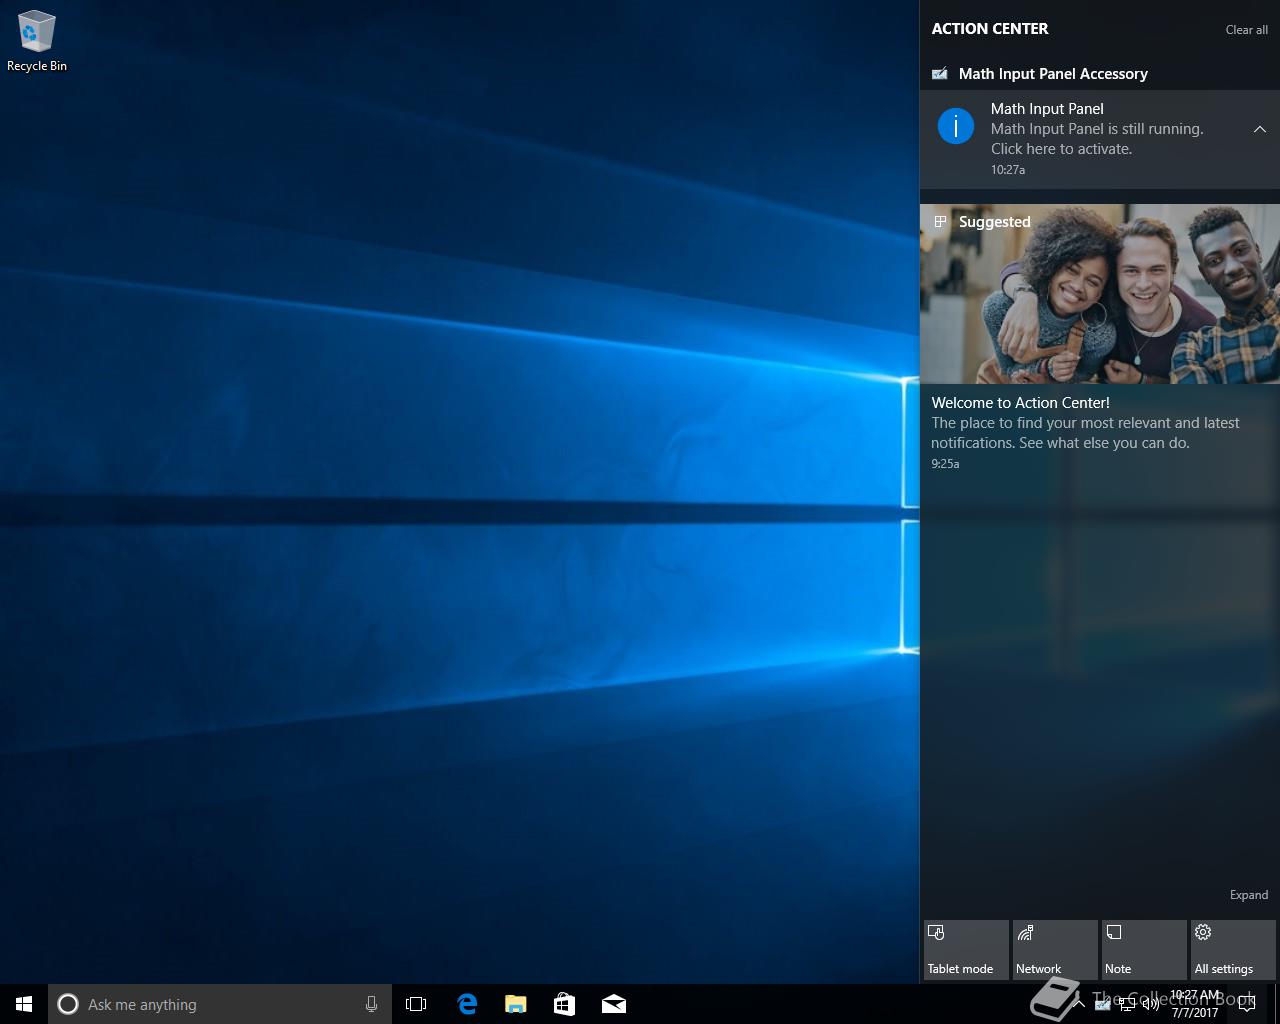Activate Math Input Panel from the notification

(x=1095, y=138)
